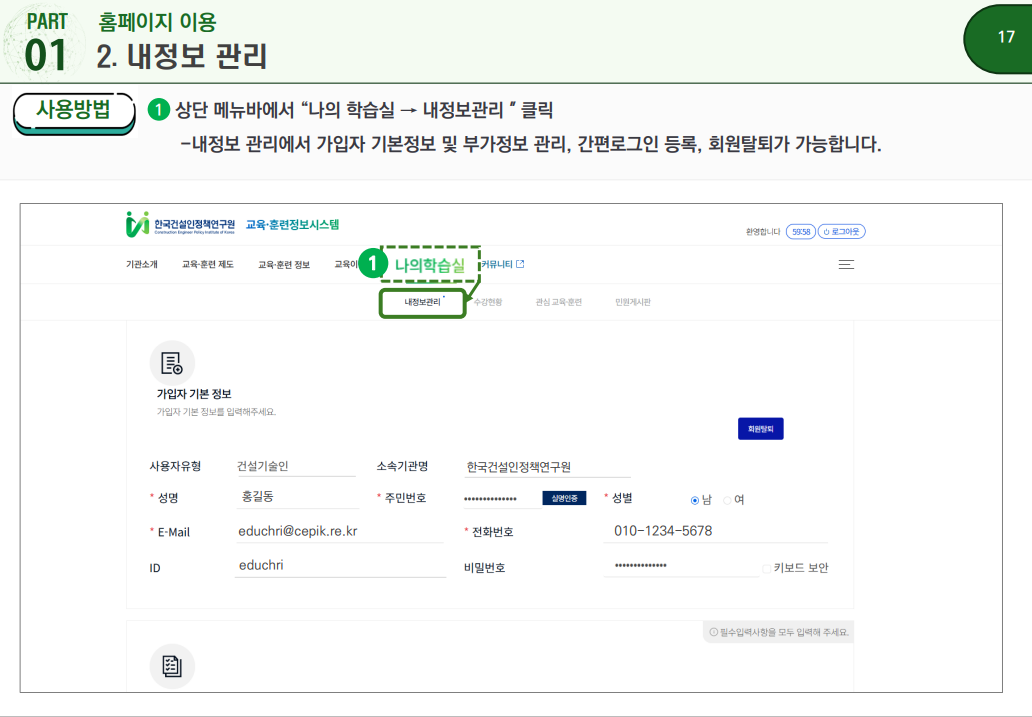Select the 수강현황 submenu tab
The height and width of the screenshot is (717, 1032).
(x=488, y=302)
